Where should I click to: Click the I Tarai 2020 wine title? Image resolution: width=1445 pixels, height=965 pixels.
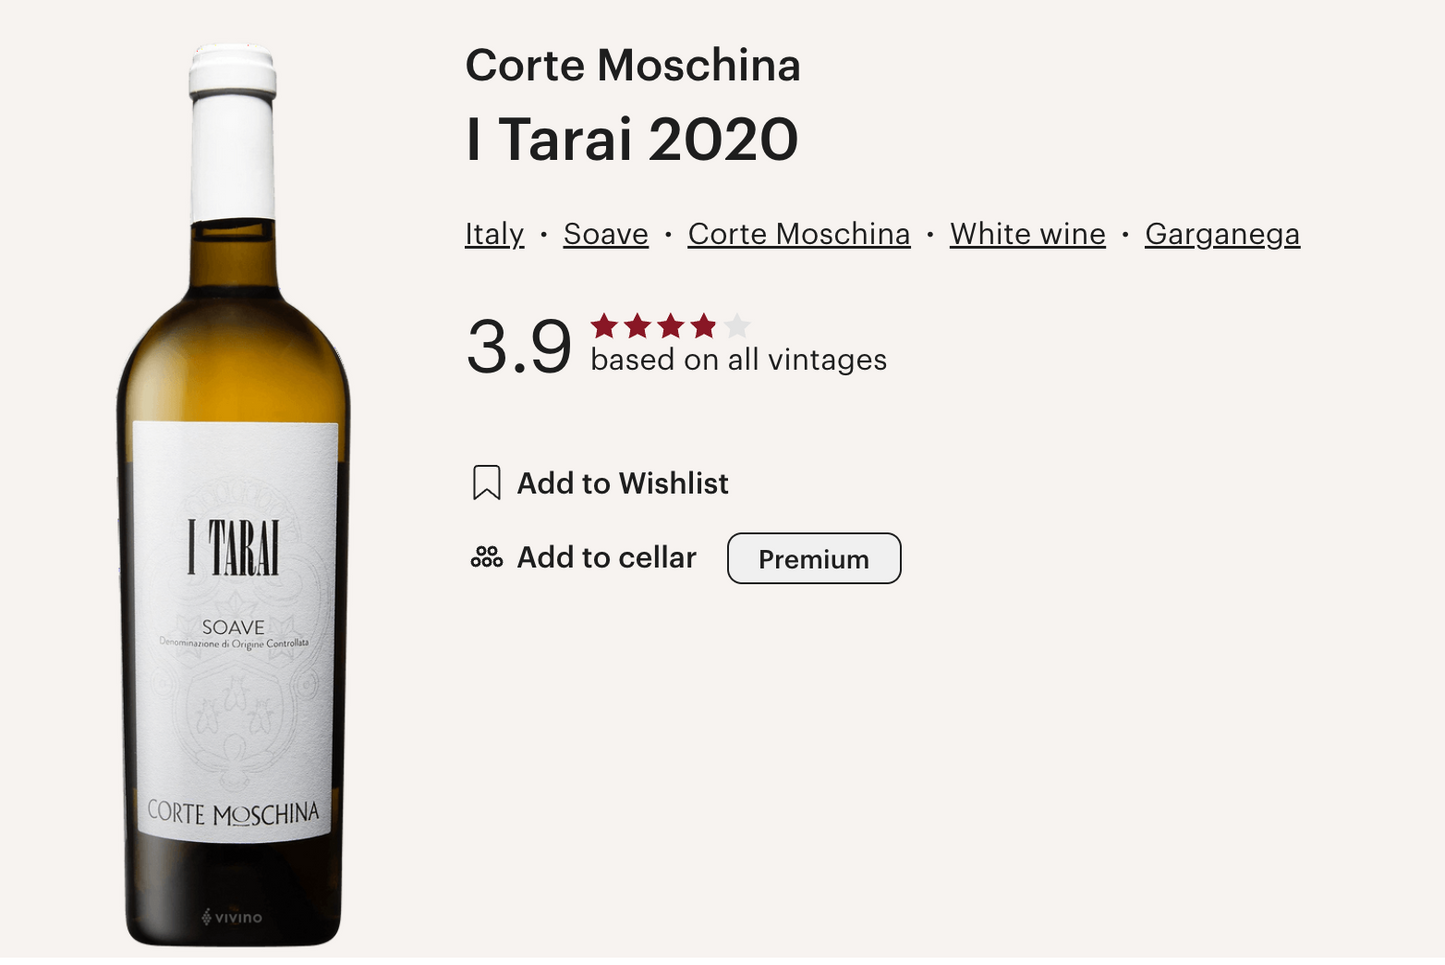pyautogui.click(x=632, y=139)
